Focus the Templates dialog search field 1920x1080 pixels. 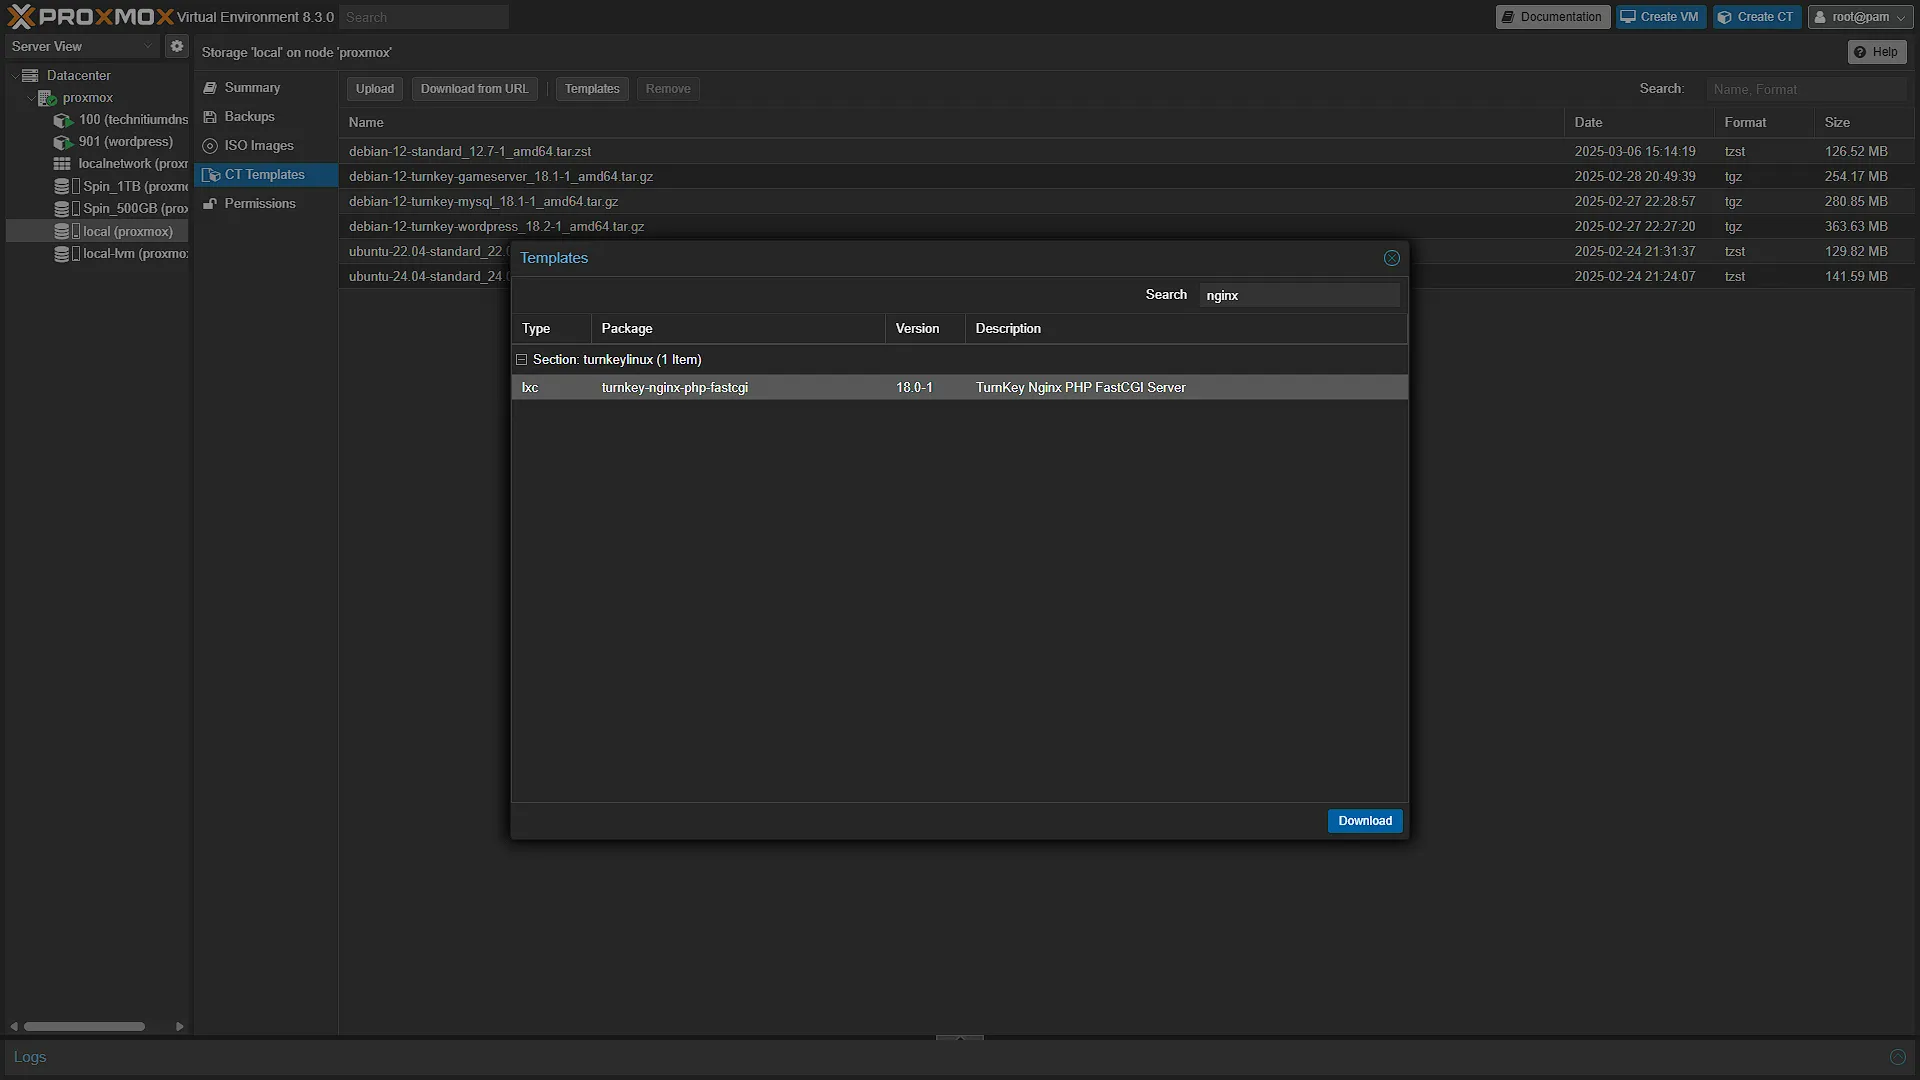click(1300, 295)
